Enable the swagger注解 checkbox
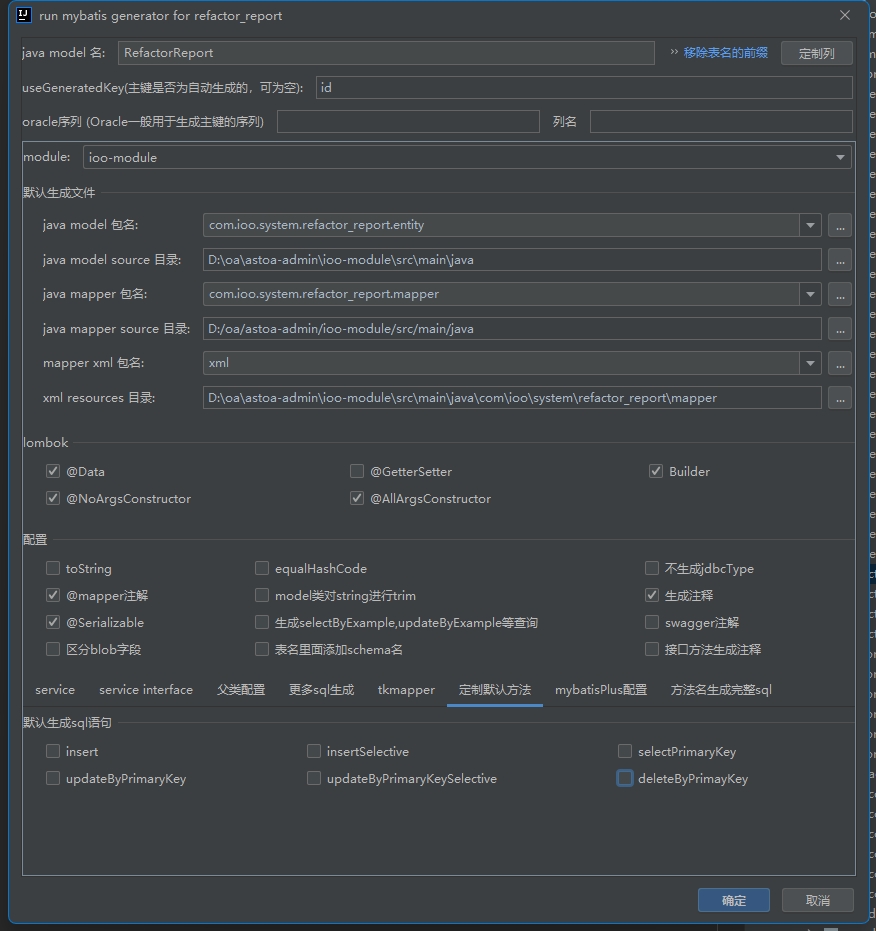This screenshot has height=931, width=876. 652,622
